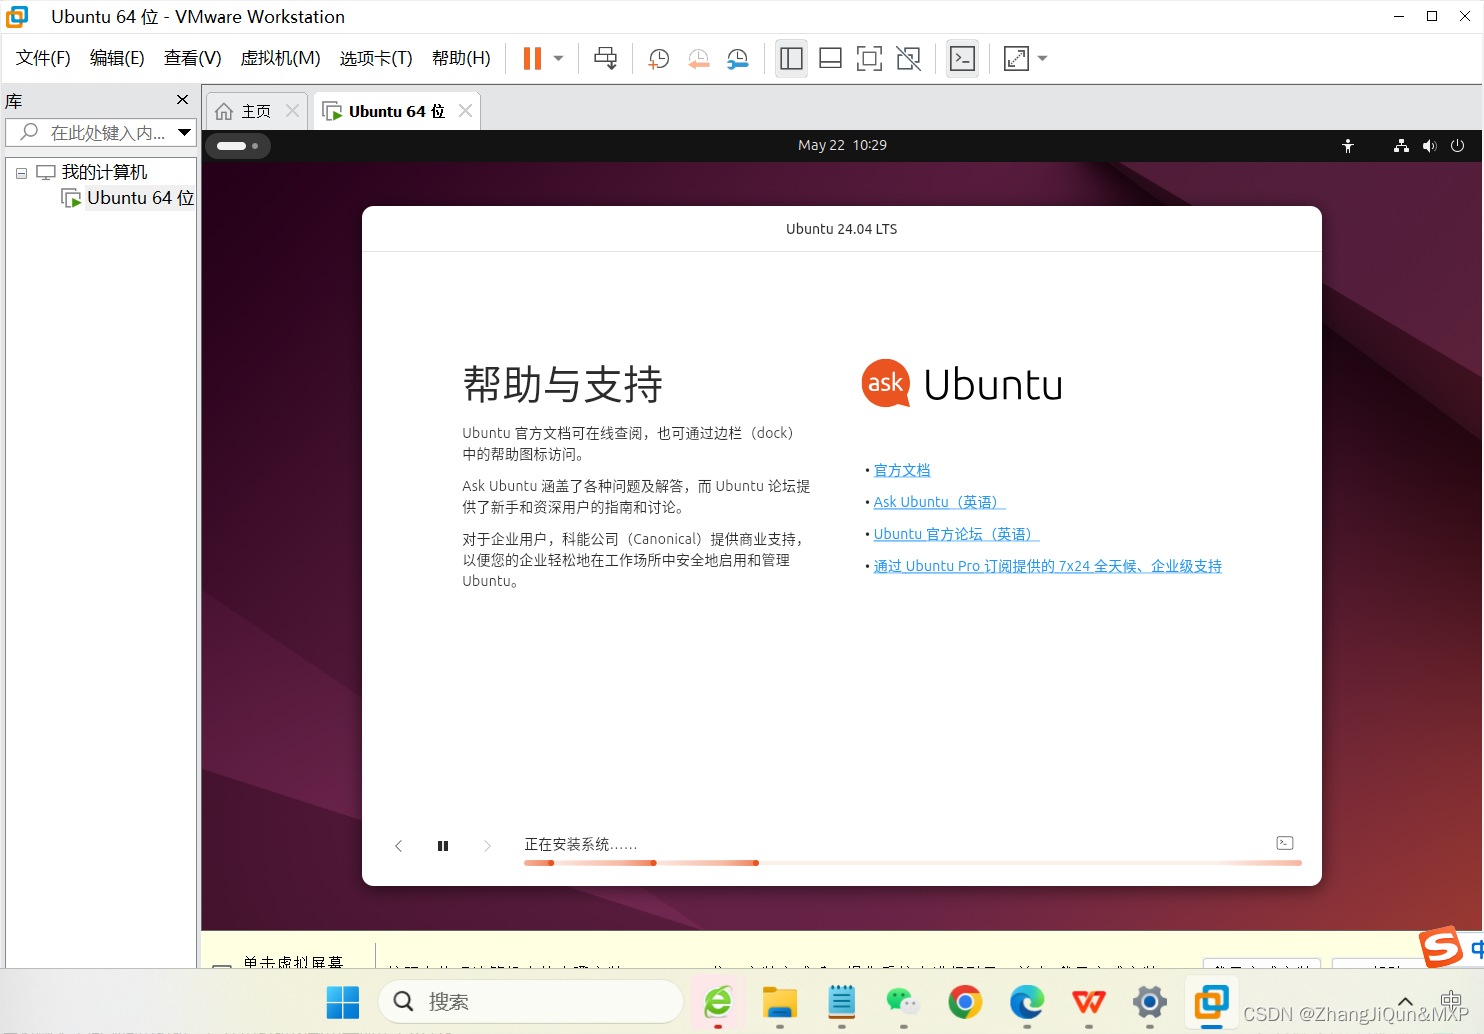Image resolution: width=1484 pixels, height=1034 pixels.
Task: Open the installer log terminal icon
Action: [1284, 843]
